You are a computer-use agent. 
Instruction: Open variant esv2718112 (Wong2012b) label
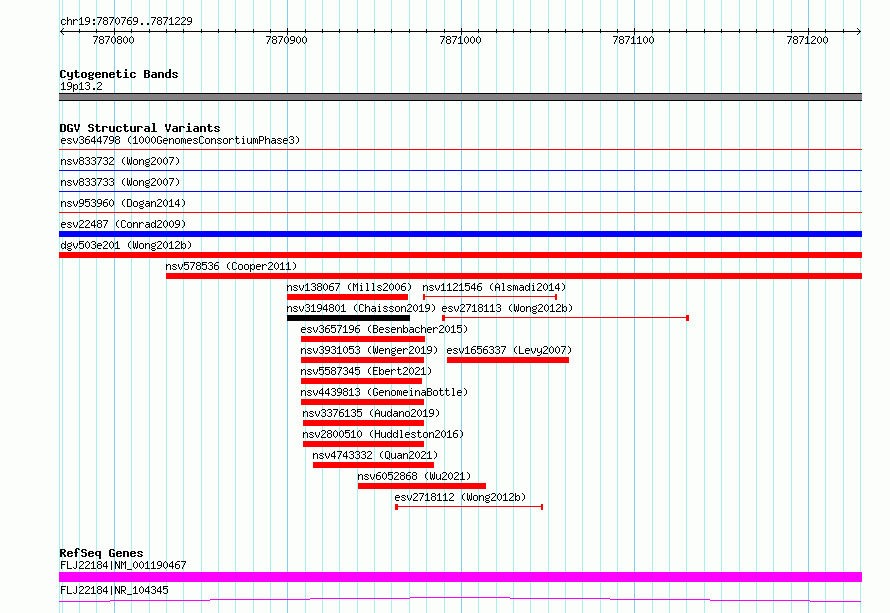460,497
